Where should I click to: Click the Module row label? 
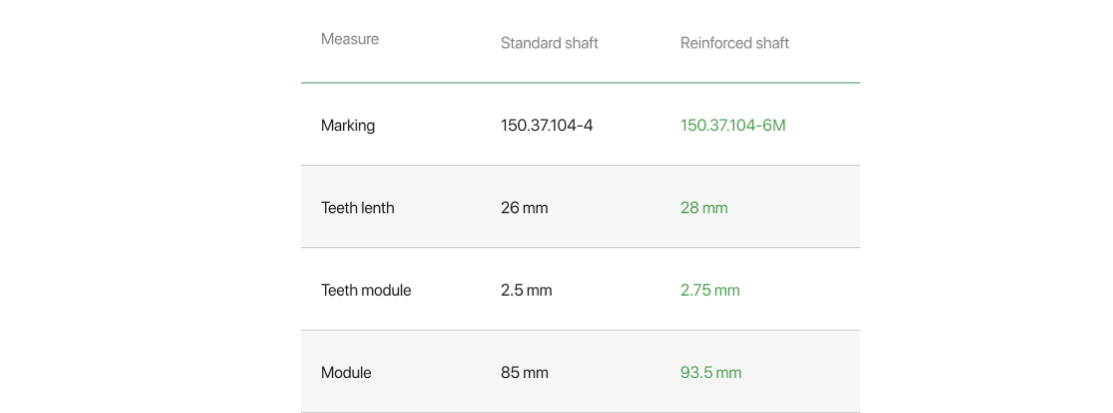click(x=346, y=373)
